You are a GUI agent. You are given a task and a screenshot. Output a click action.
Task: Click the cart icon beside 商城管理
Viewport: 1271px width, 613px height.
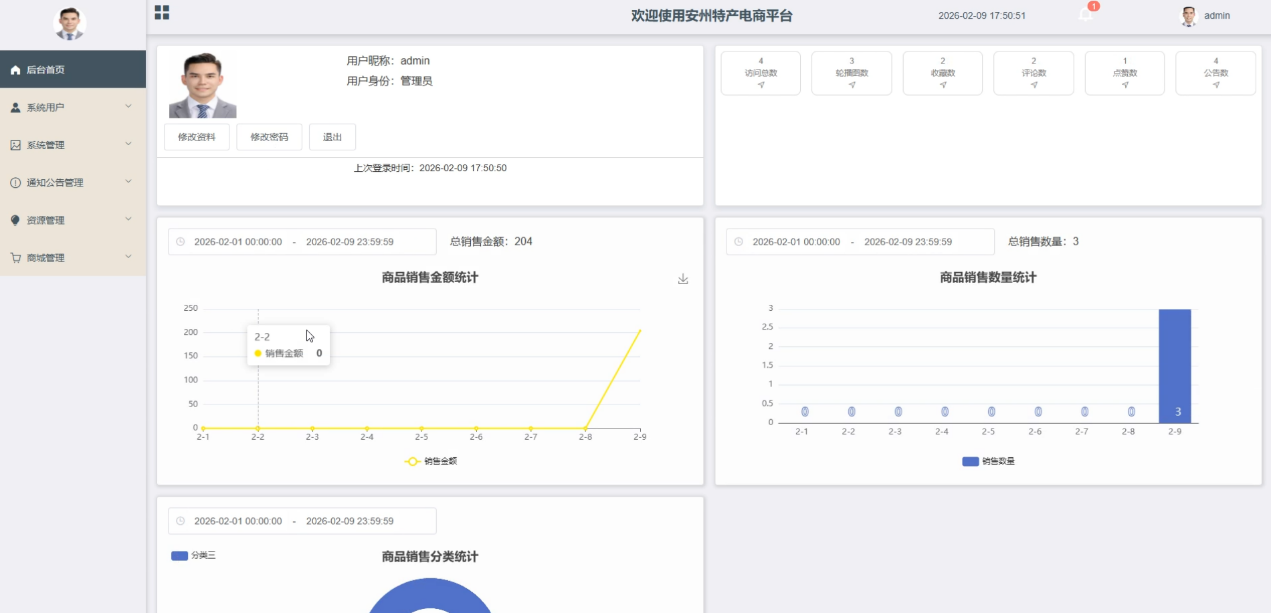click(16, 258)
